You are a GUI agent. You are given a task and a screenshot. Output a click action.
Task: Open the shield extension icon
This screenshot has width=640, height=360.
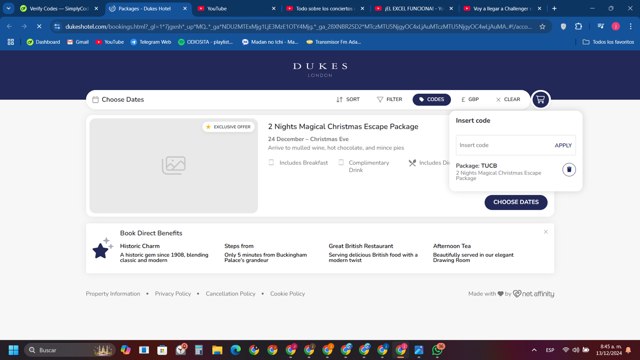point(563,27)
